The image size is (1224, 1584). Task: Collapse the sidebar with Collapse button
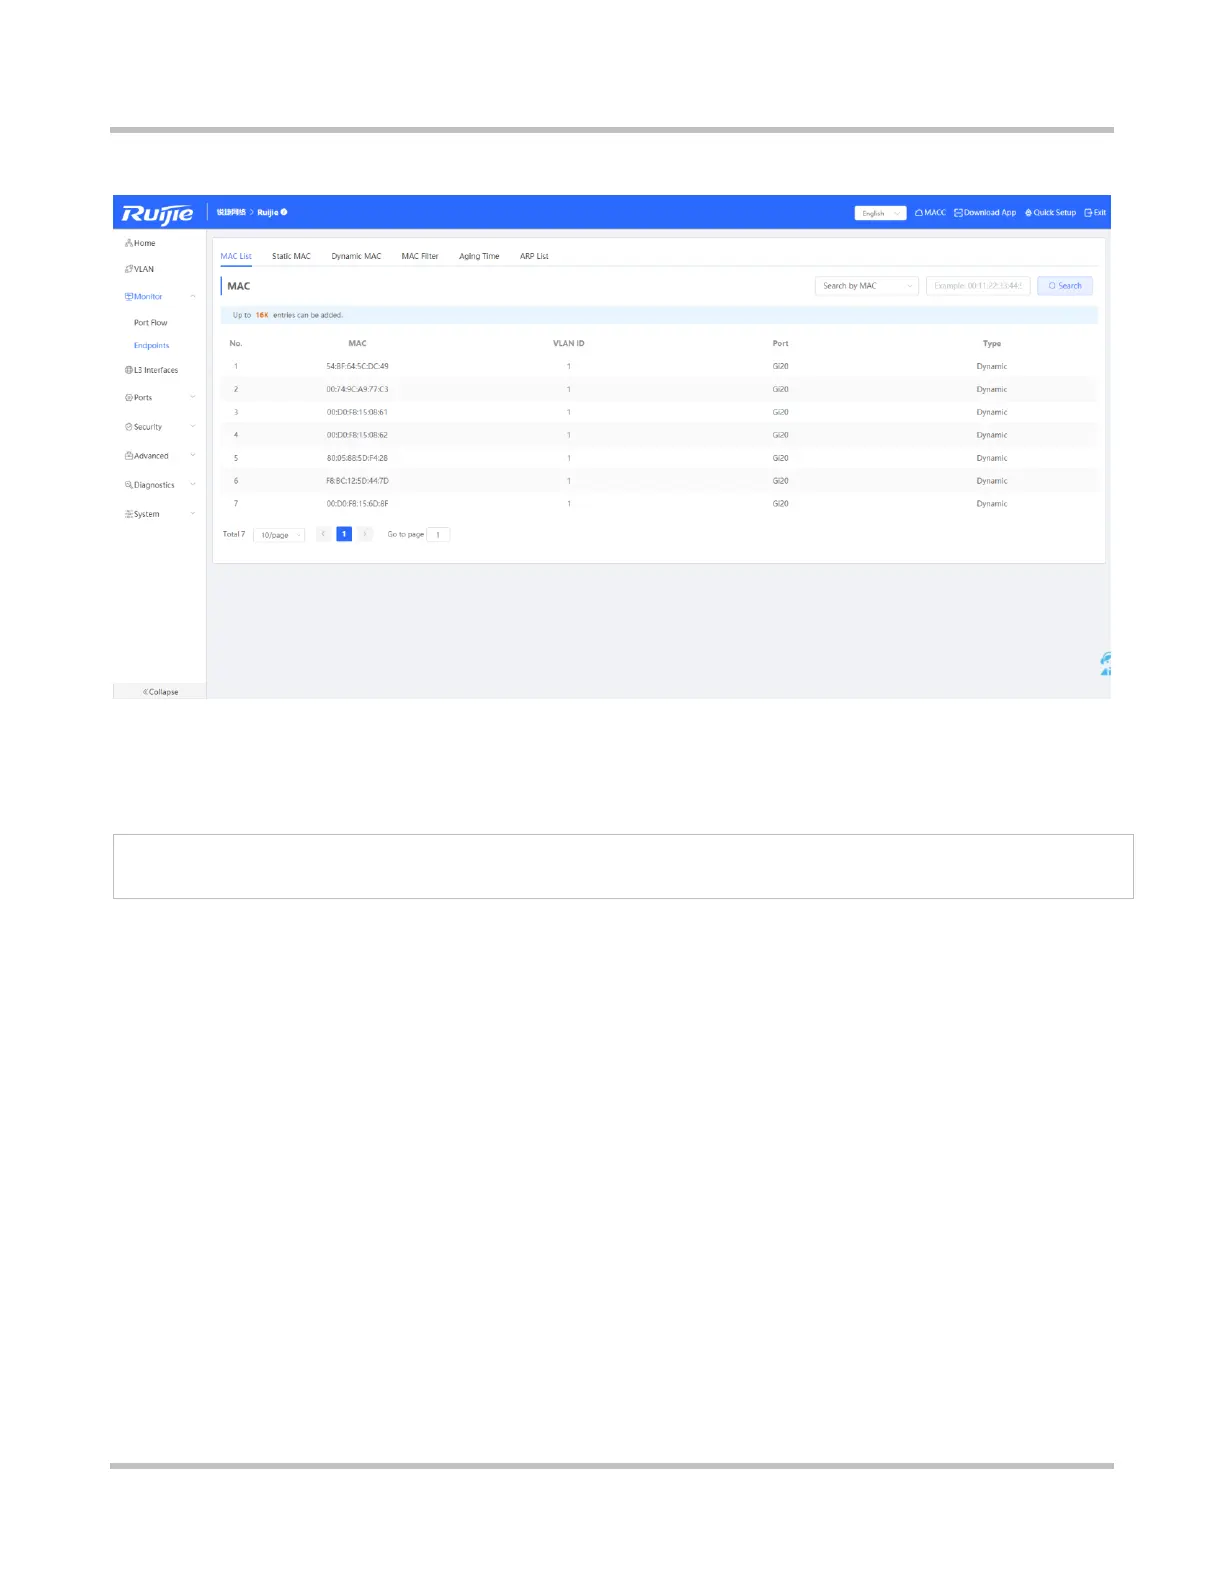tap(160, 692)
